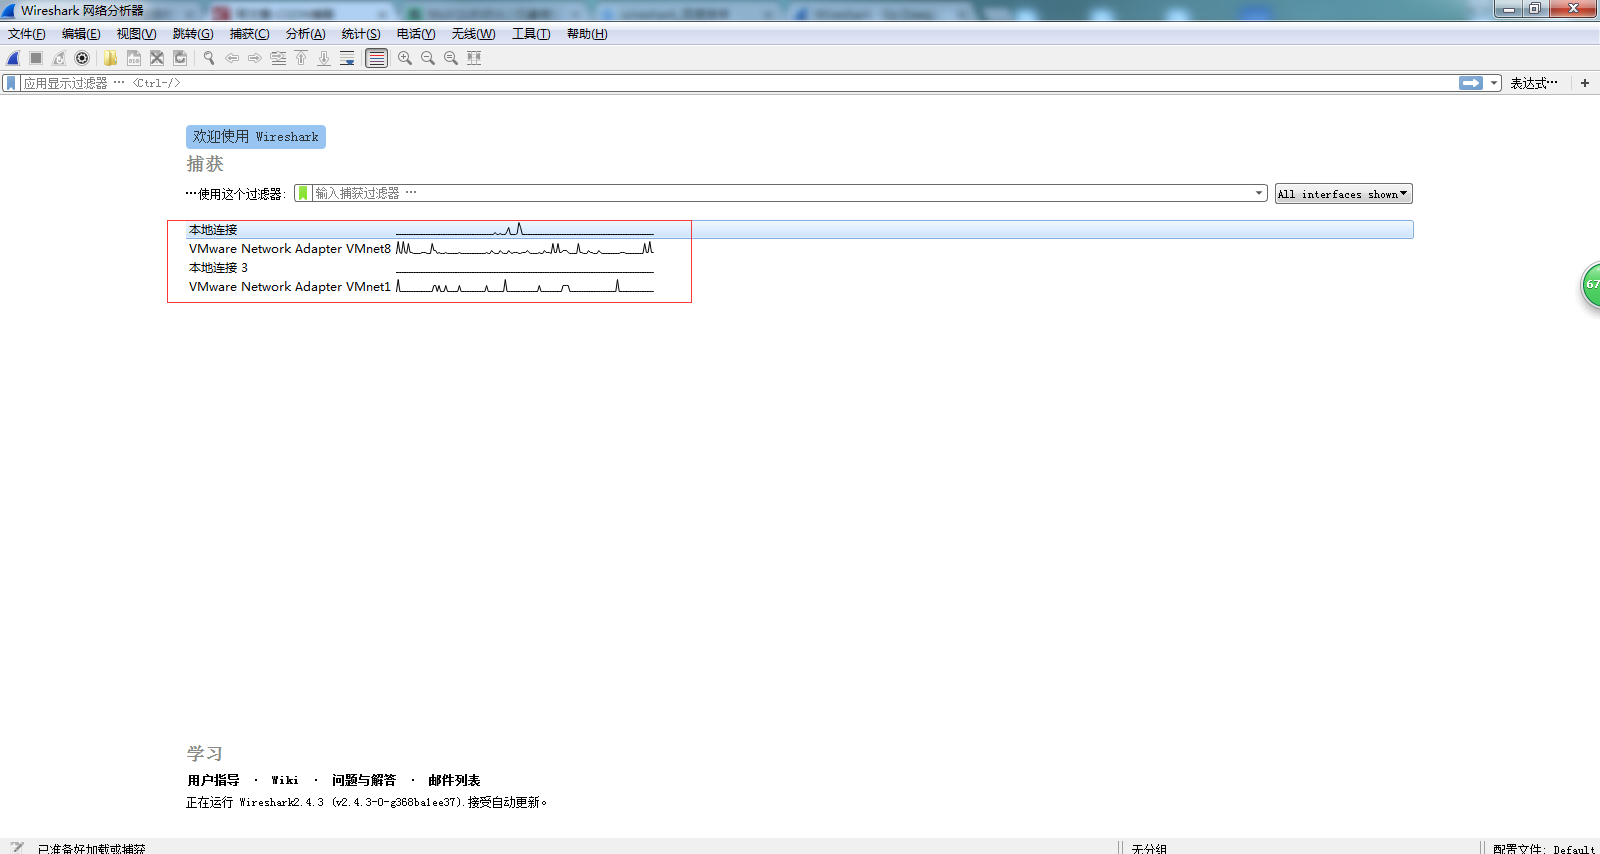Toggle auto-scroll during live capture icon
The height and width of the screenshot is (854, 1600).
click(x=347, y=58)
